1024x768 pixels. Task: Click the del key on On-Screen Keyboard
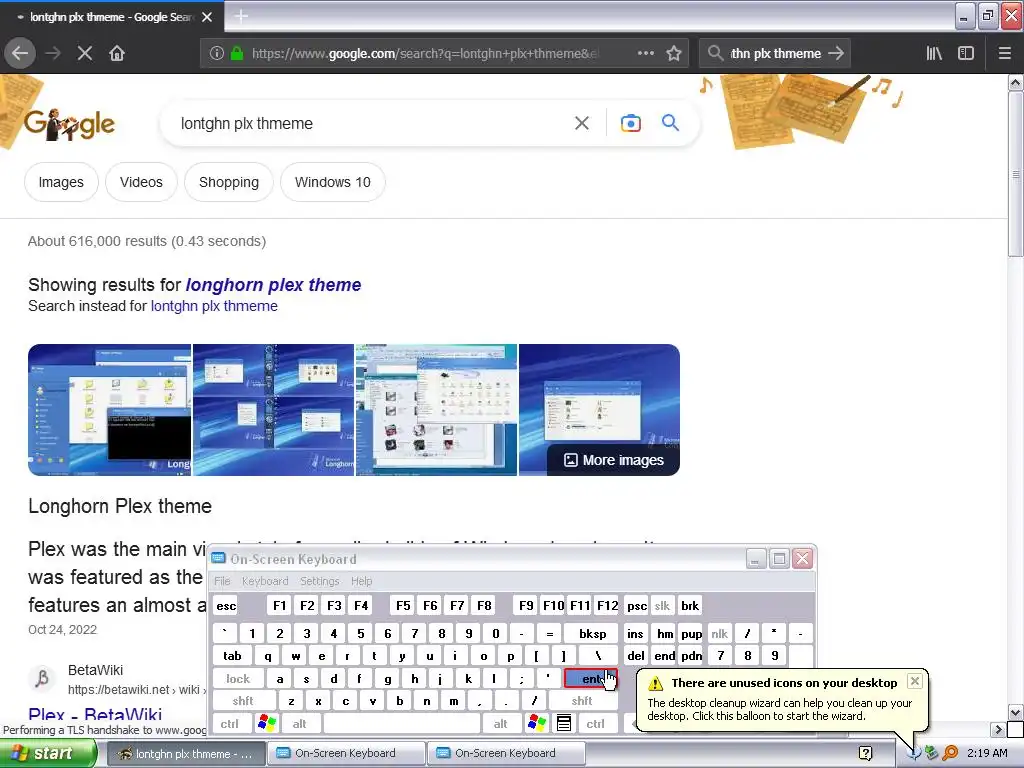pyautogui.click(x=635, y=656)
